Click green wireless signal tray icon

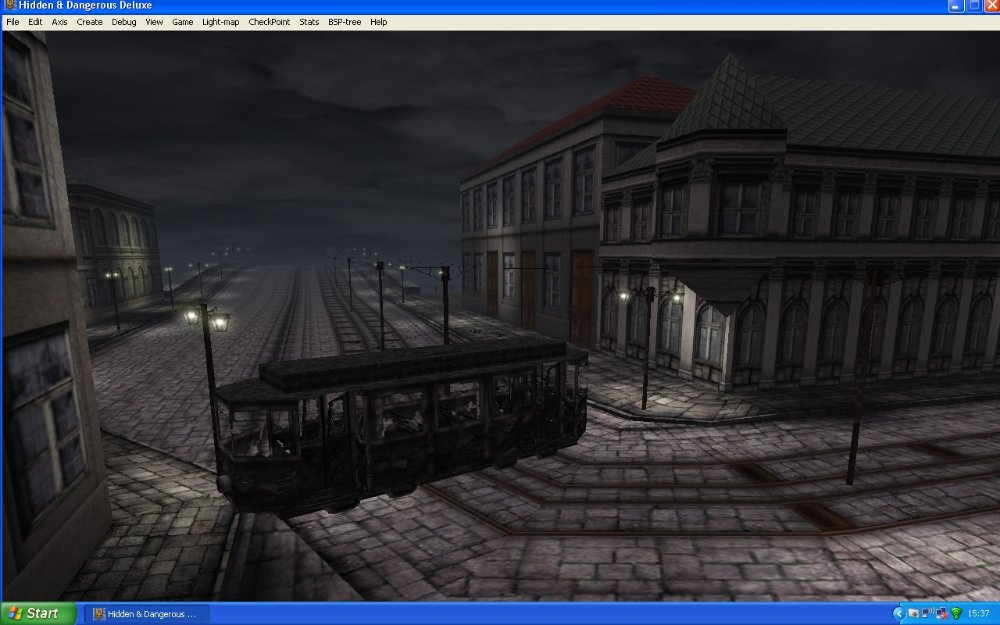pos(956,614)
